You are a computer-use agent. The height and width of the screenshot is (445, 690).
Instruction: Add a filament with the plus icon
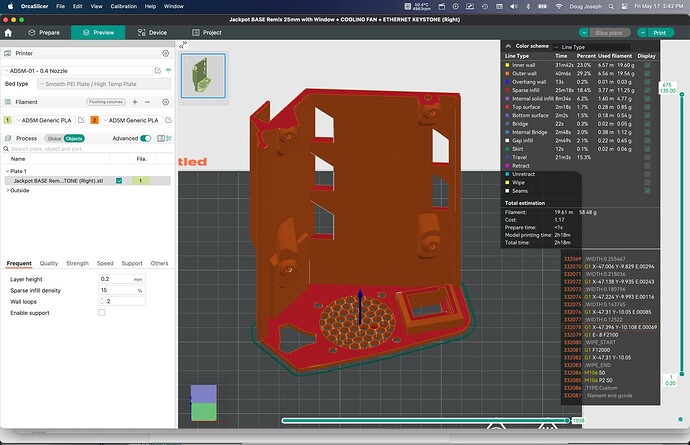point(135,102)
